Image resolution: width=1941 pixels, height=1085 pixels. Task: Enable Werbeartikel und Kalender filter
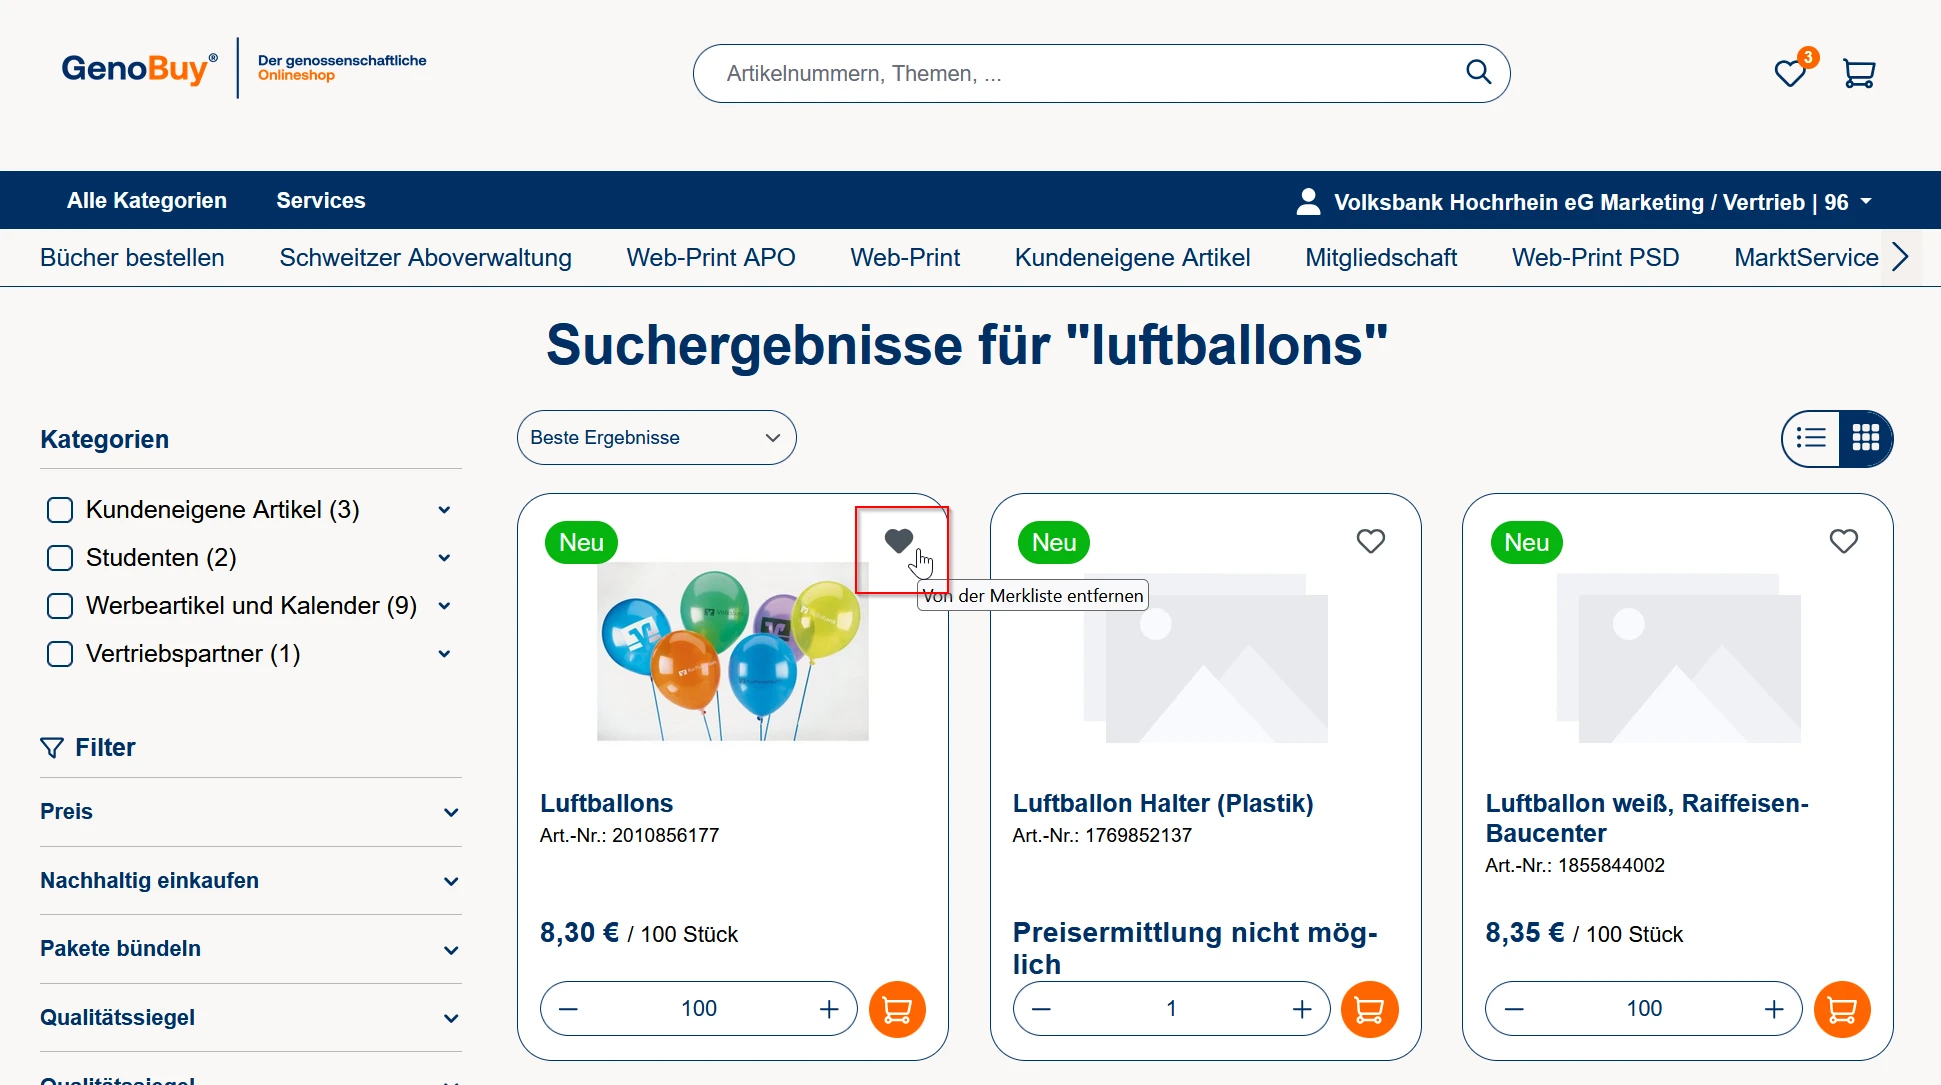pyautogui.click(x=60, y=606)
